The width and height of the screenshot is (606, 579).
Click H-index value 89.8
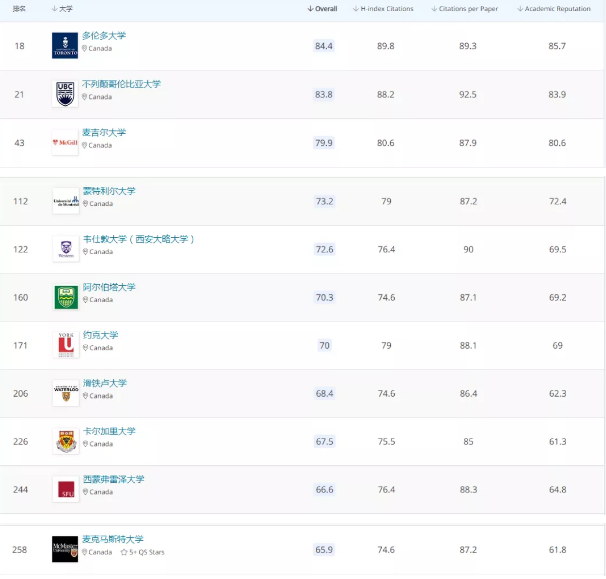click(x=386, y=46)
